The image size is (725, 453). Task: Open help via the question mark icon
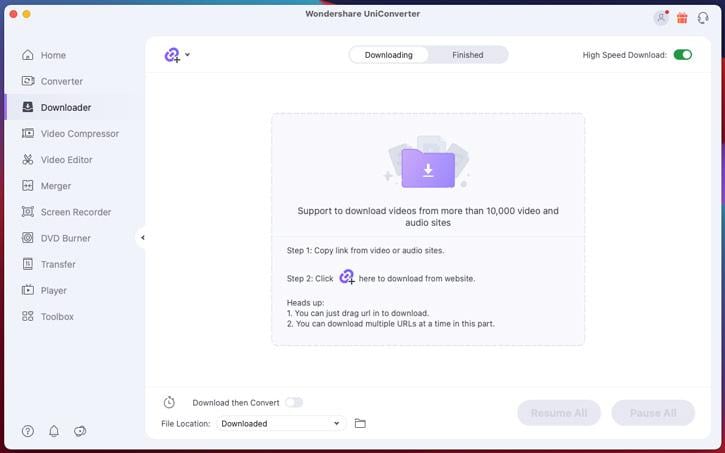pos(28,431)
